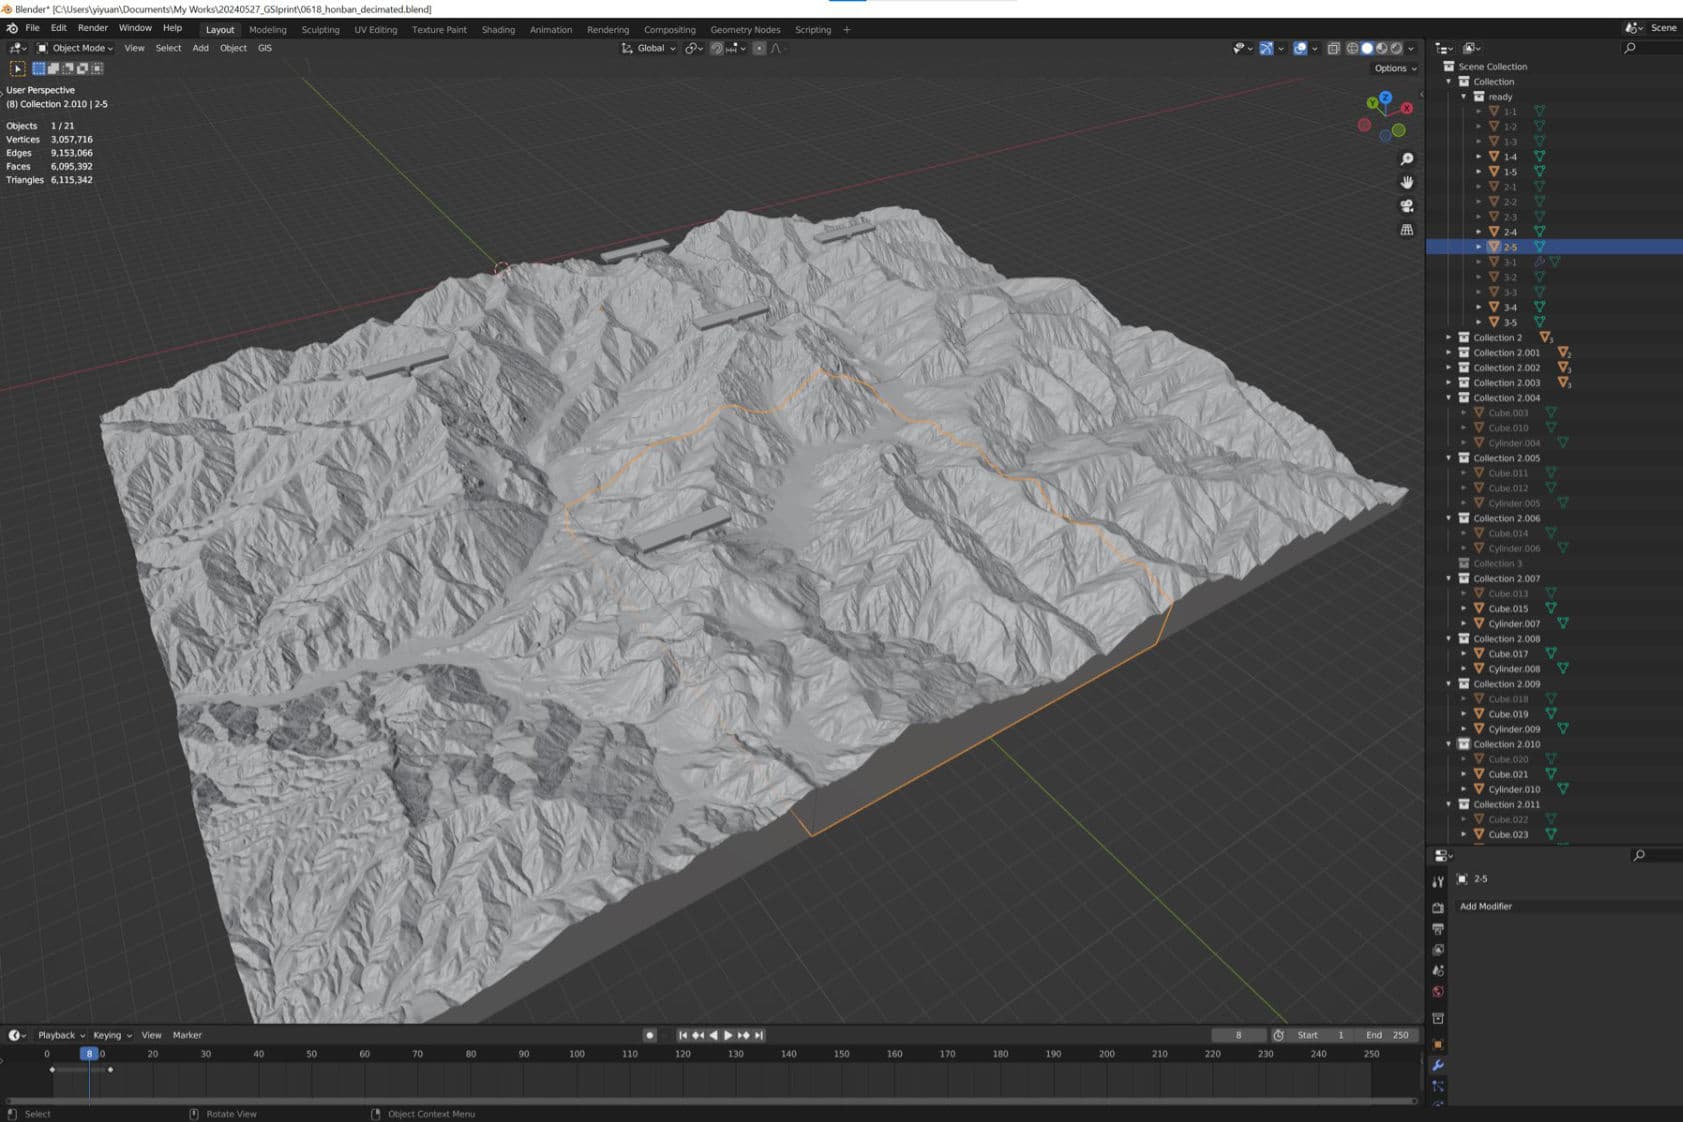1683x1122 pixels.
Task: Choose the extend selection mode icon
Action: click(53, 68)
